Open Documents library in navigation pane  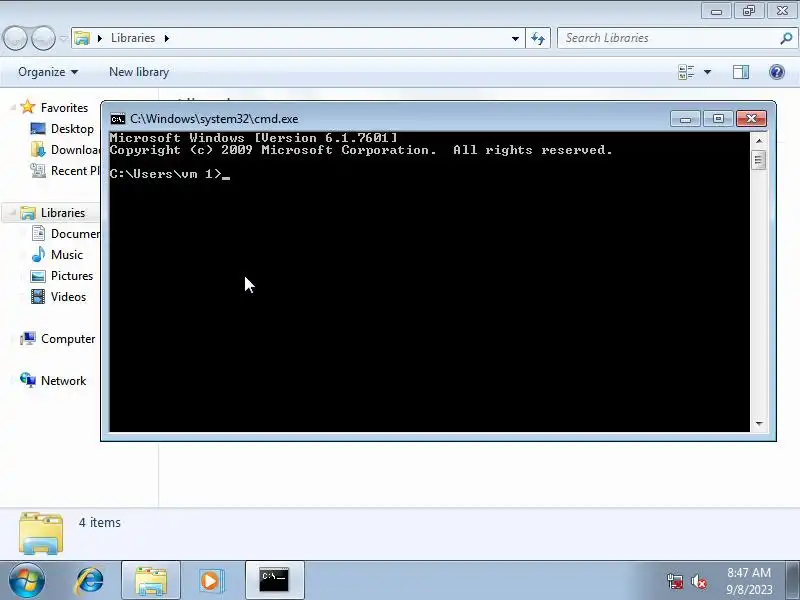click(75, 234)
